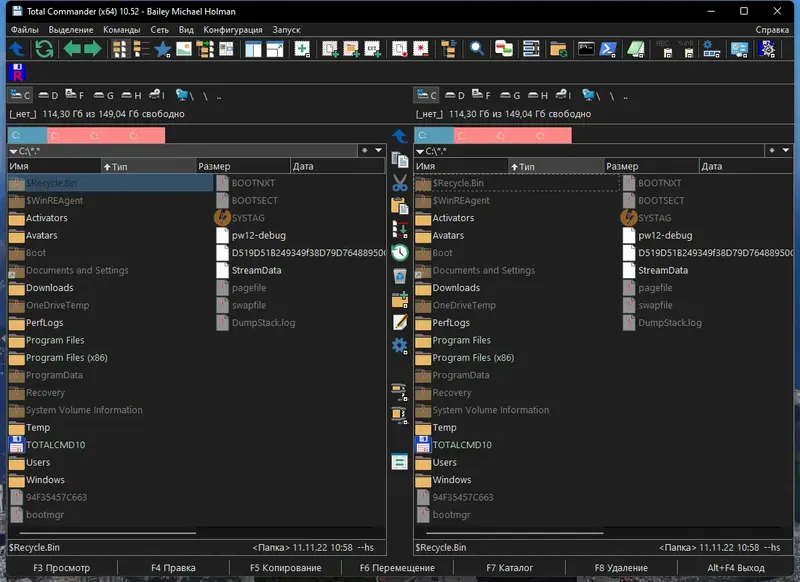This screenshot has height=582, width=800.
Task: Open left panel directory history dropdown arrow
Action: tap(380, 150)
